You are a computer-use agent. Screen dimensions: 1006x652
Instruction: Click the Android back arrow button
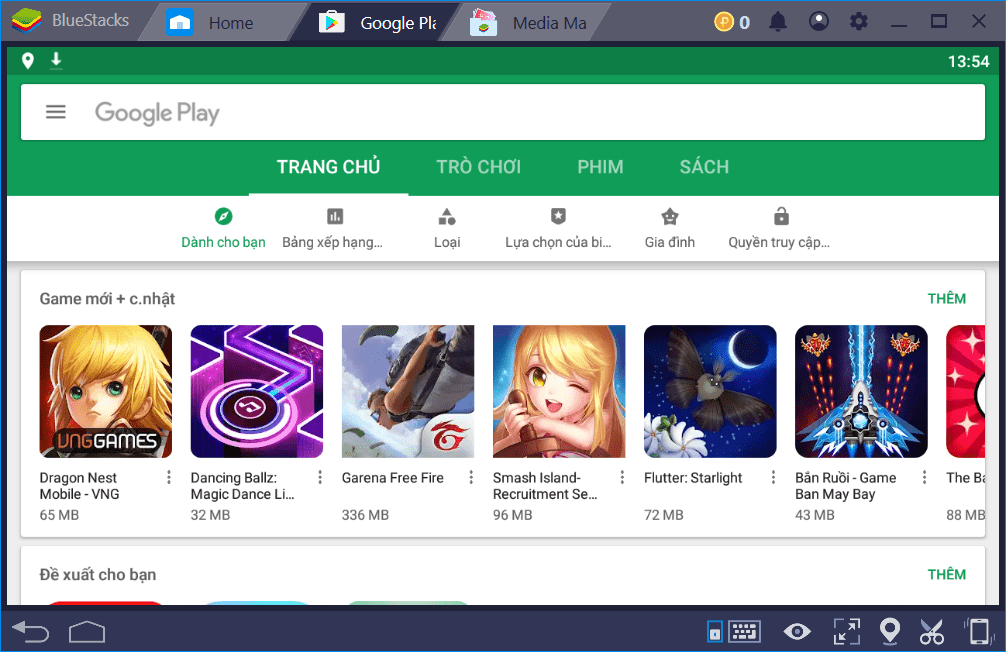[x=30, y=631]
